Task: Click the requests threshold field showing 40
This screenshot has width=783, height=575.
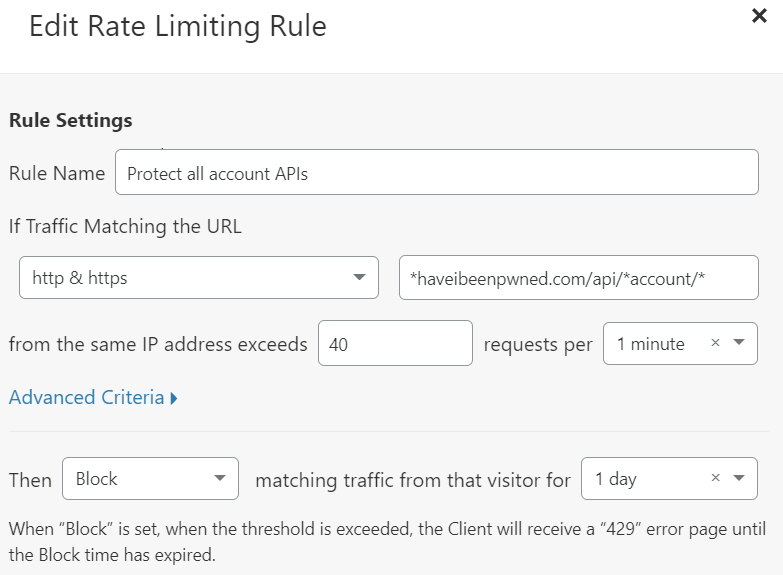Action: pos(395,343)
